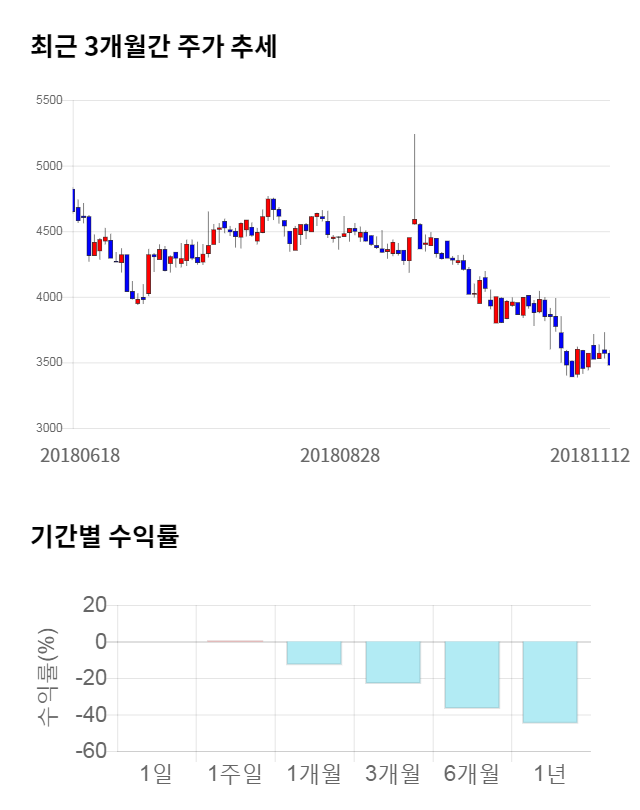Click the 20 return axis tick label
Image resolution: width=640 pixels, height=810 pixels.
(94, 605)
